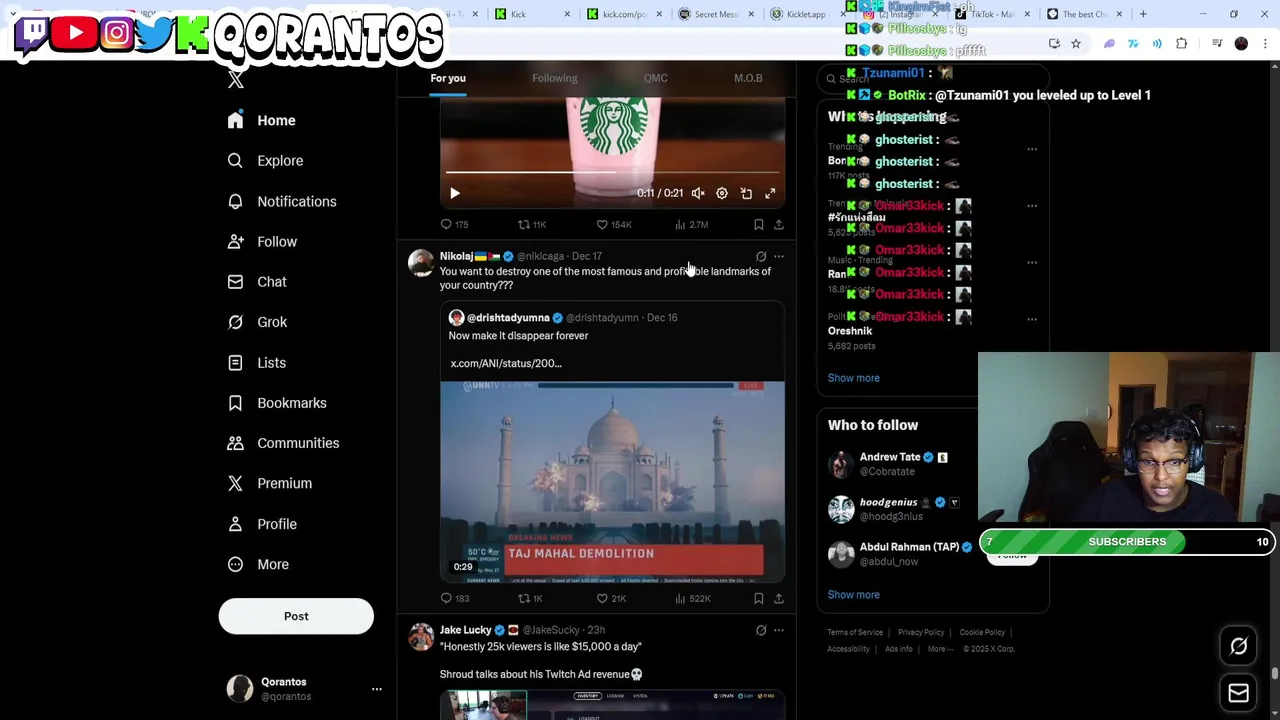
Task: Like Nikolaj post with 21K likes
Action: tap(611, 599)
